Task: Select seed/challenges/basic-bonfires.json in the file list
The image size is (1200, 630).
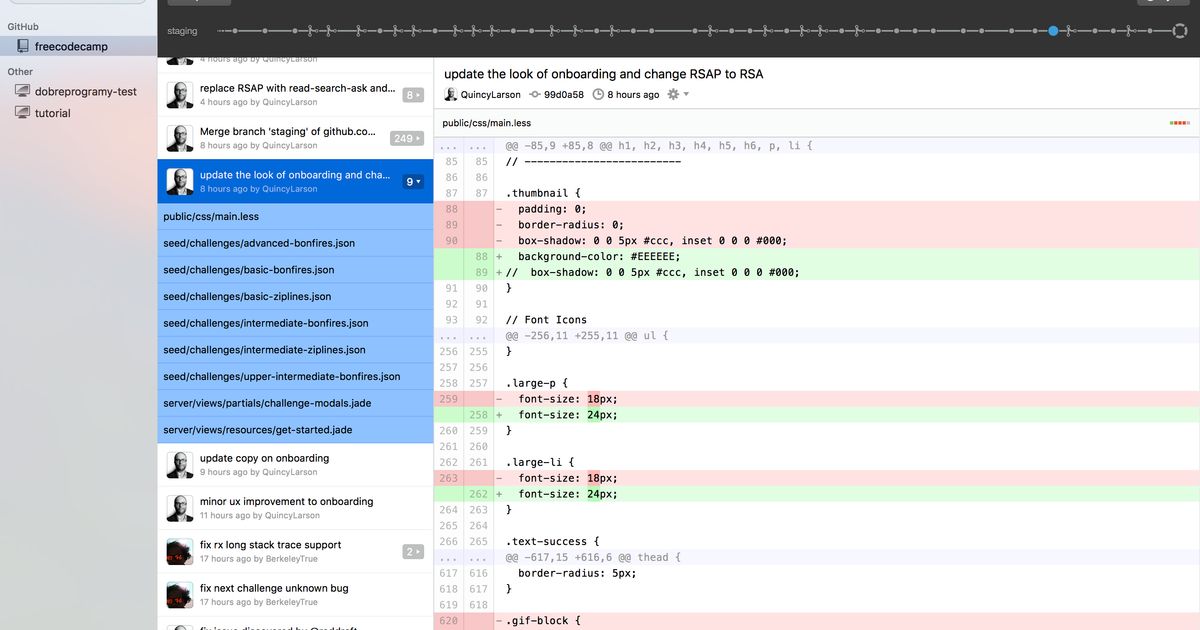Action: [250, 269]
